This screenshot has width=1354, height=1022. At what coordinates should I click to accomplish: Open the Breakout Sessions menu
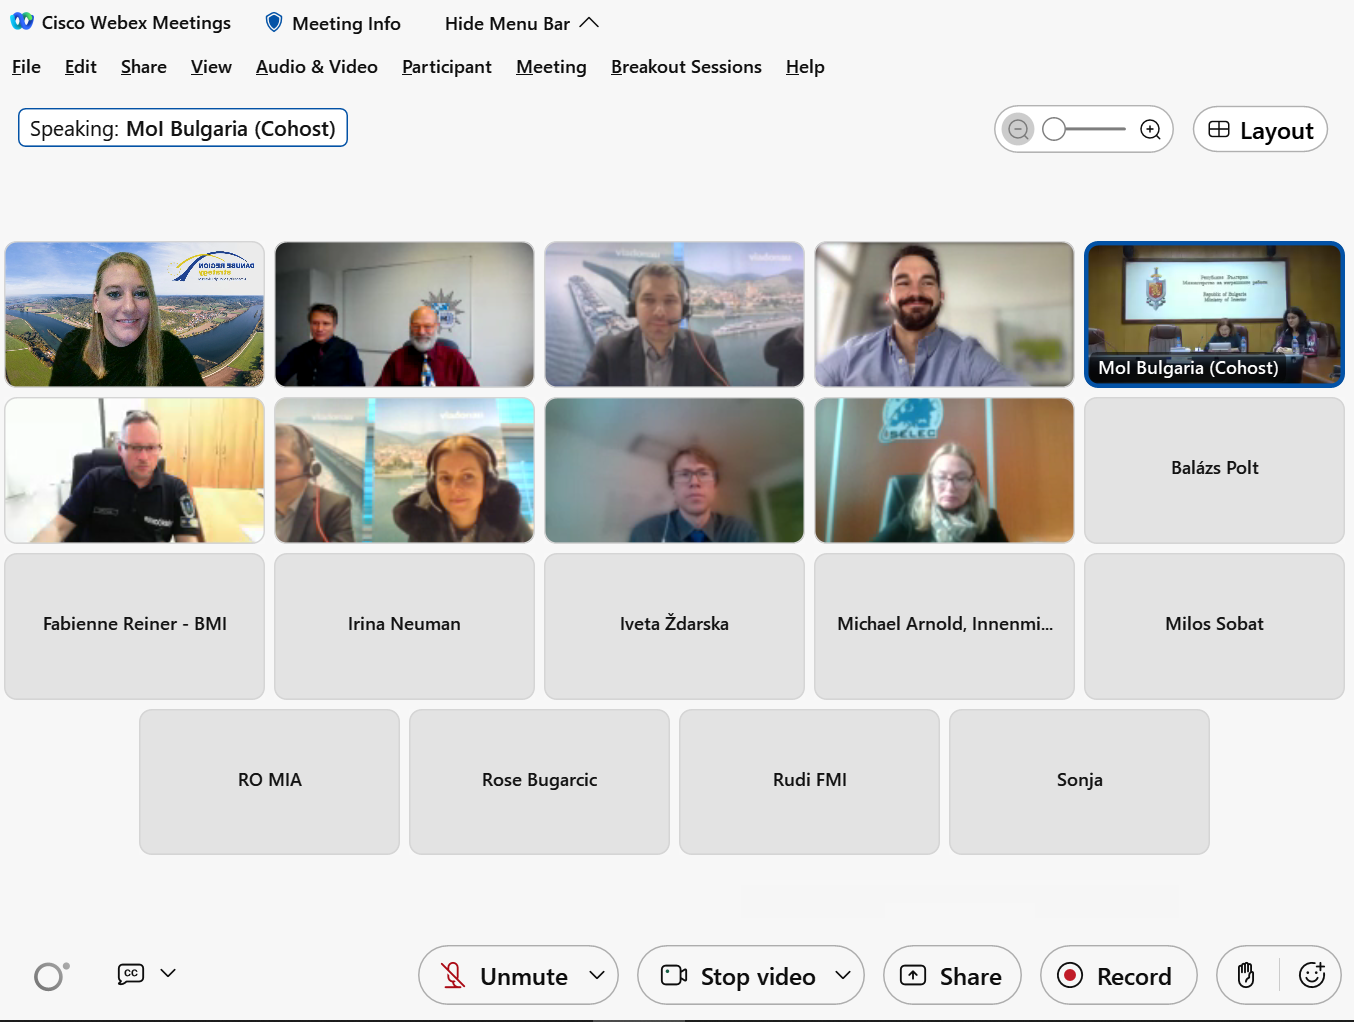click(686, 67)
